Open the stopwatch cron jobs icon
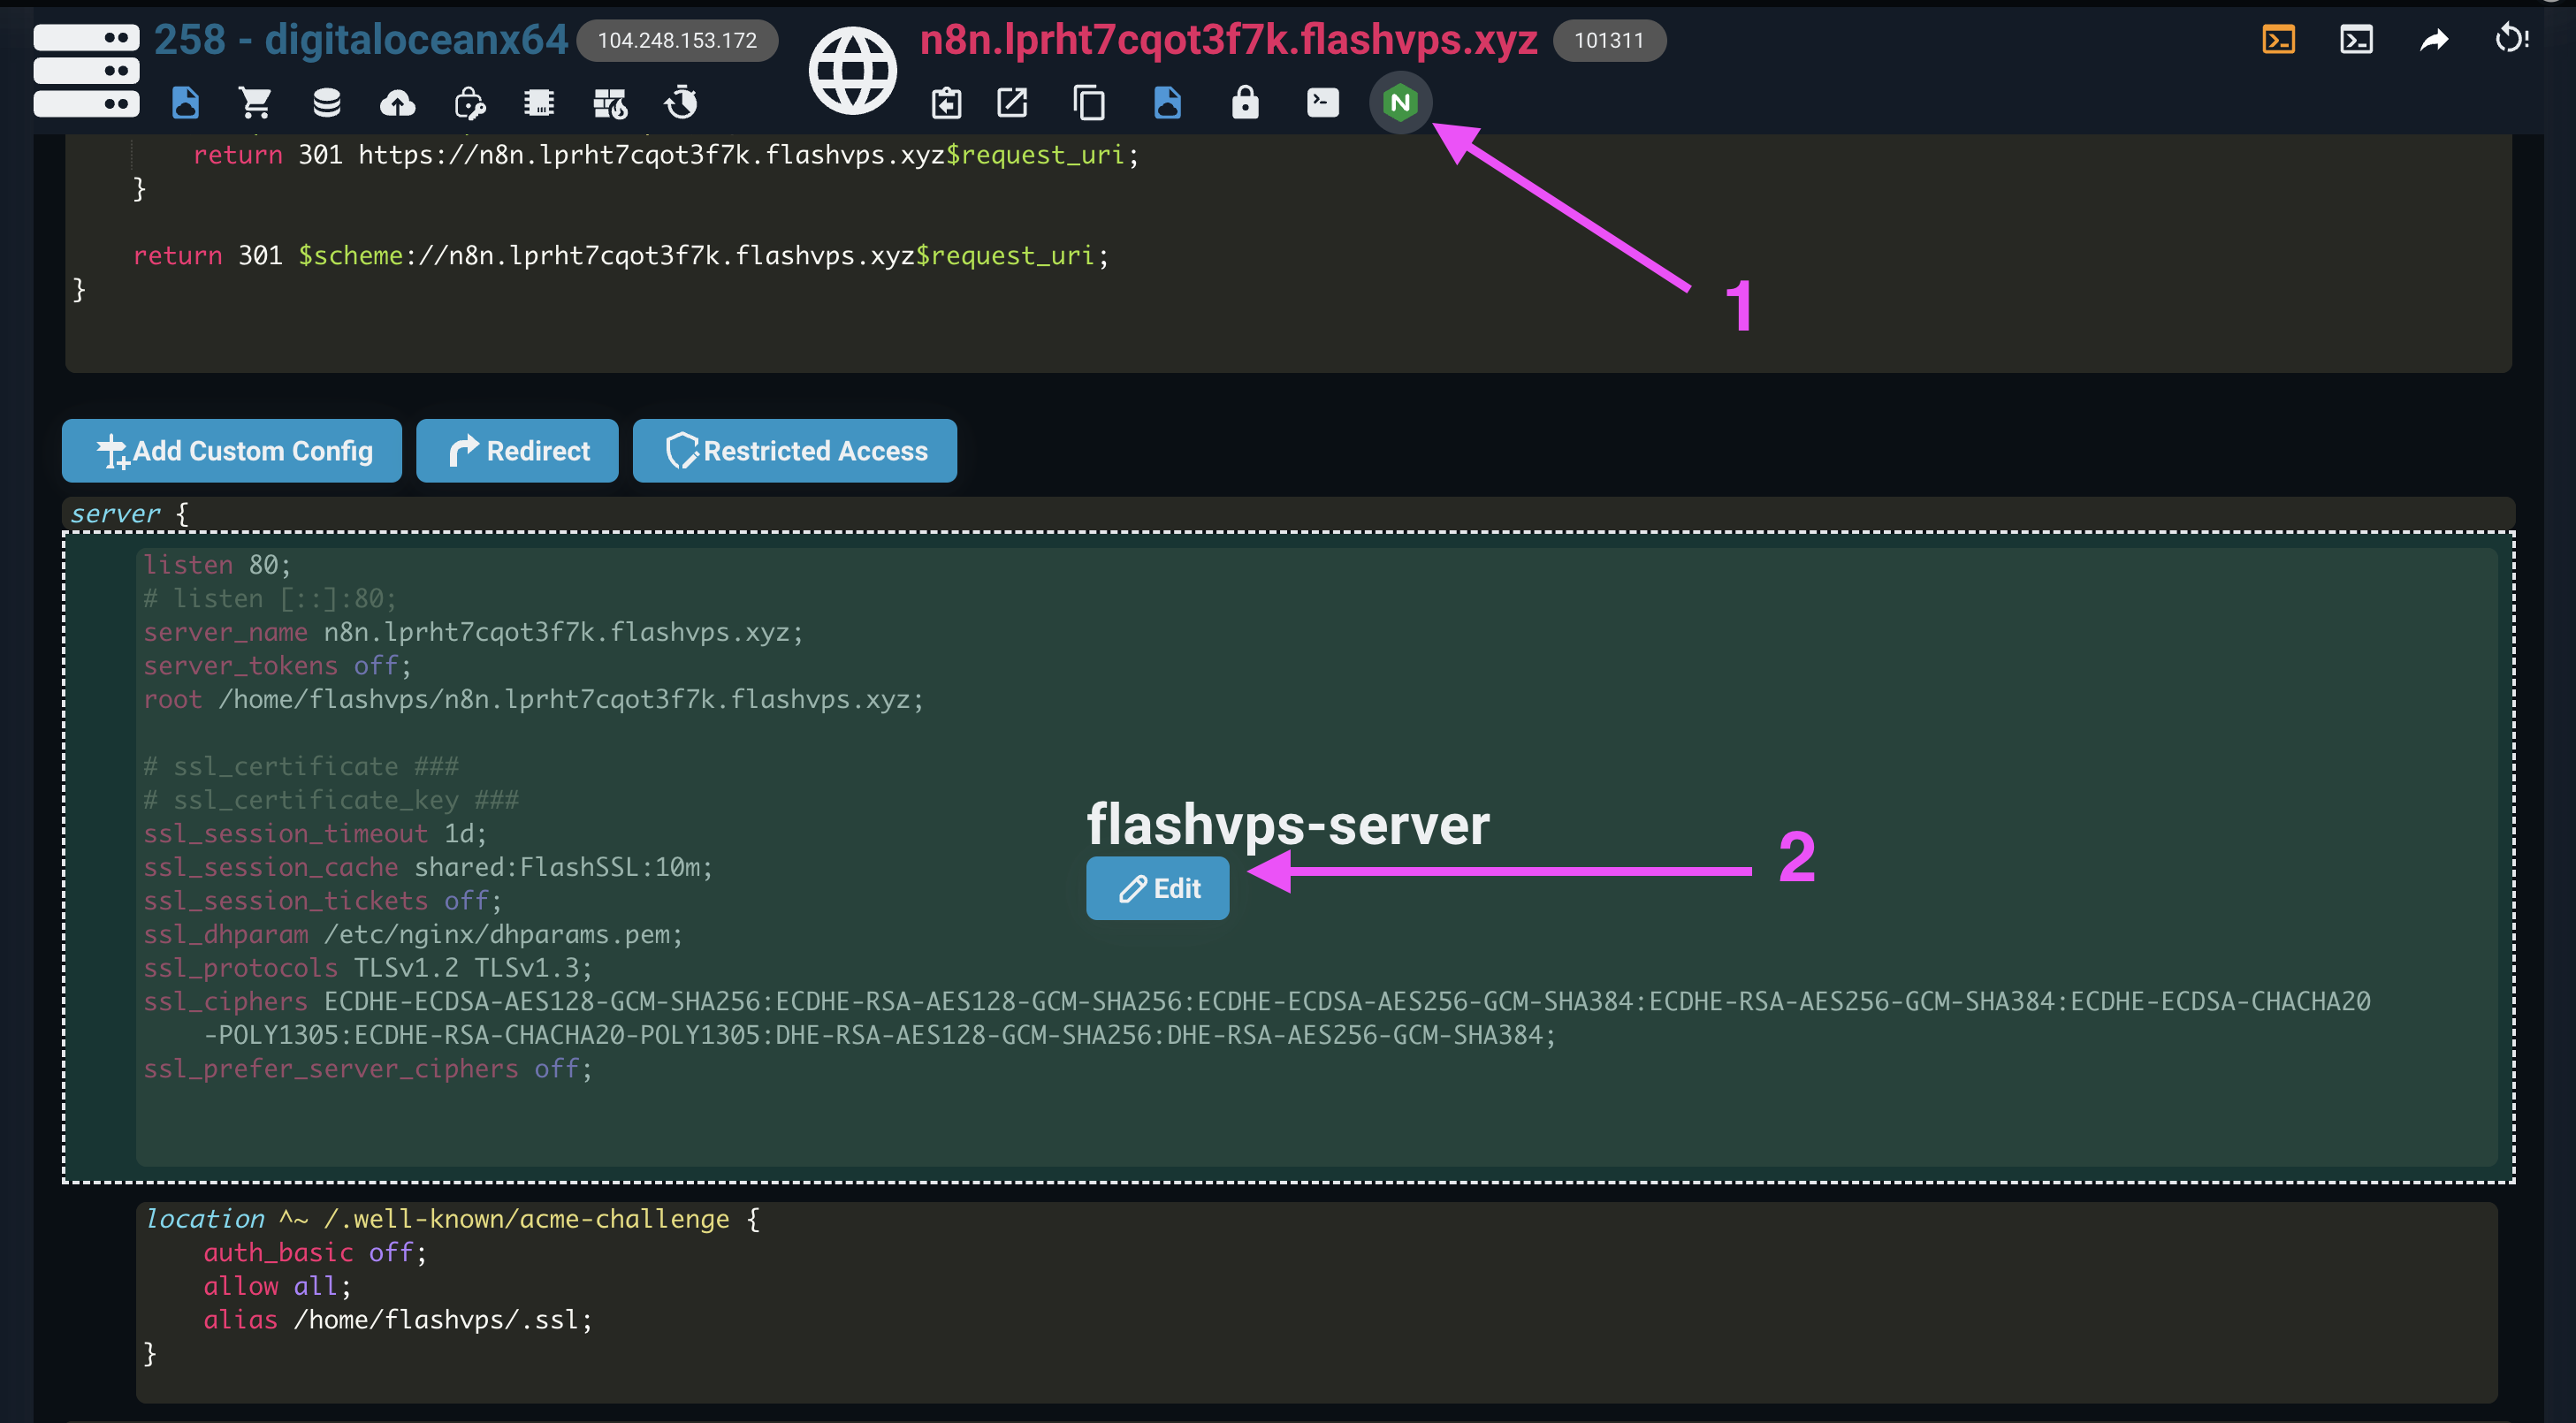2576x1423 pixels. pyautogui.click(x=682, y=102)
